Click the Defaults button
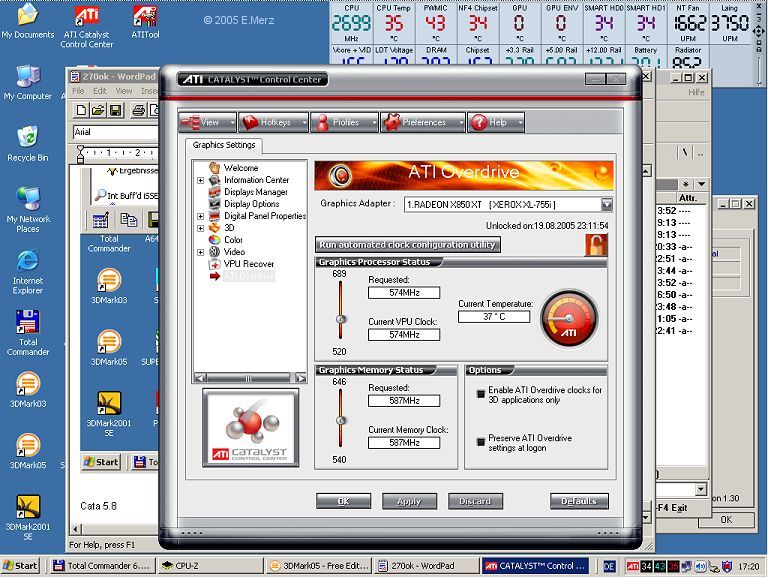 coord(579,501)
